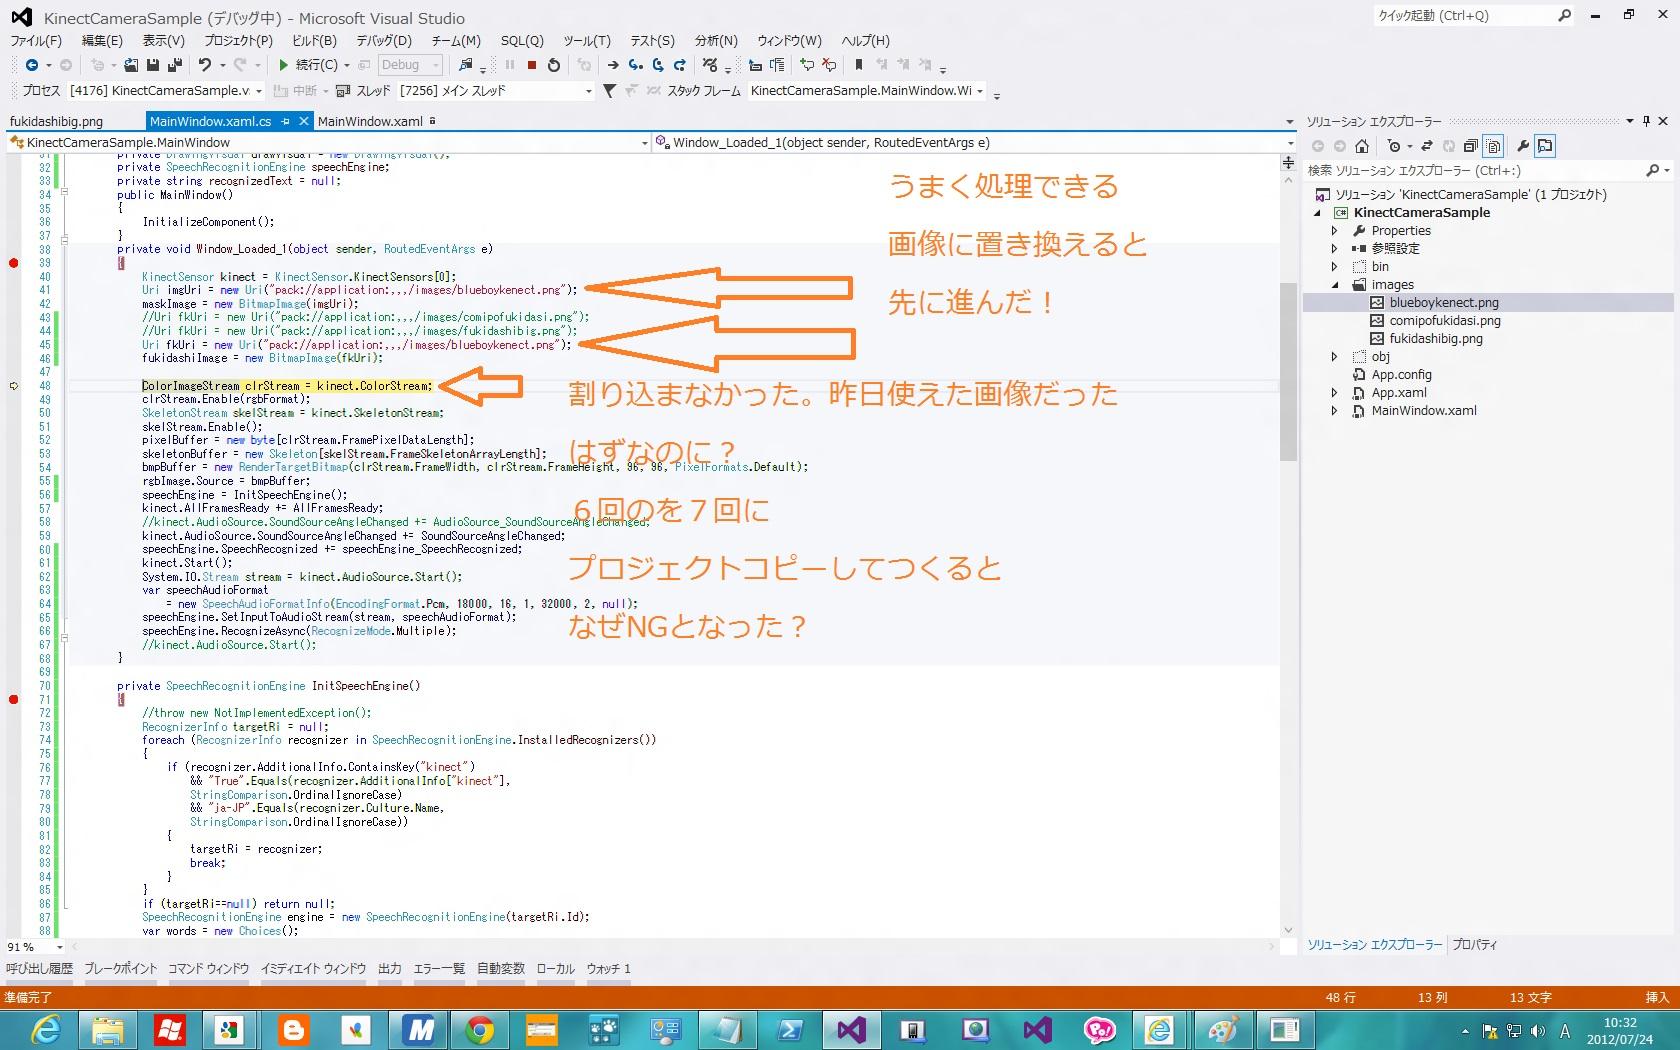Open the process selector dropdown

click(258, 91)
